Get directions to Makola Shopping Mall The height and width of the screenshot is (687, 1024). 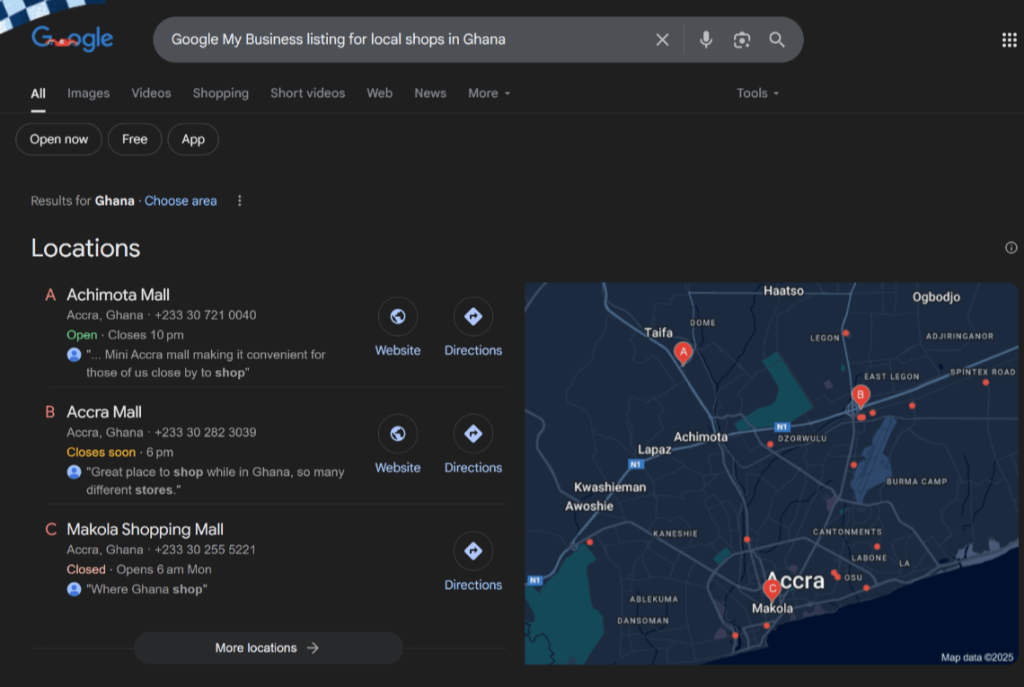click(473, 551)
